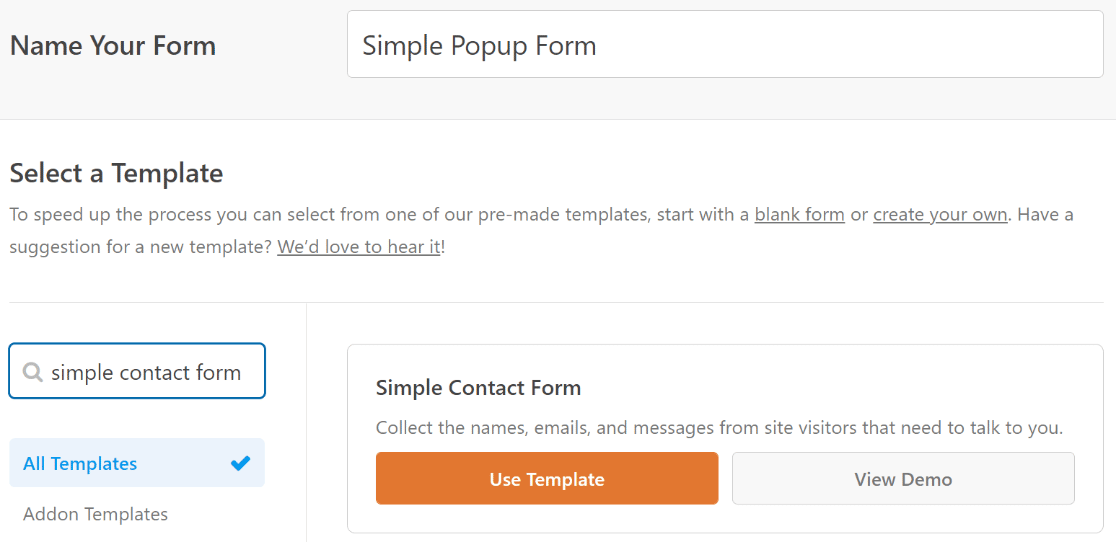Viewport: 1116px width, 542px height.
Task: Click into the template search box
Action: [x=137, y=371]
